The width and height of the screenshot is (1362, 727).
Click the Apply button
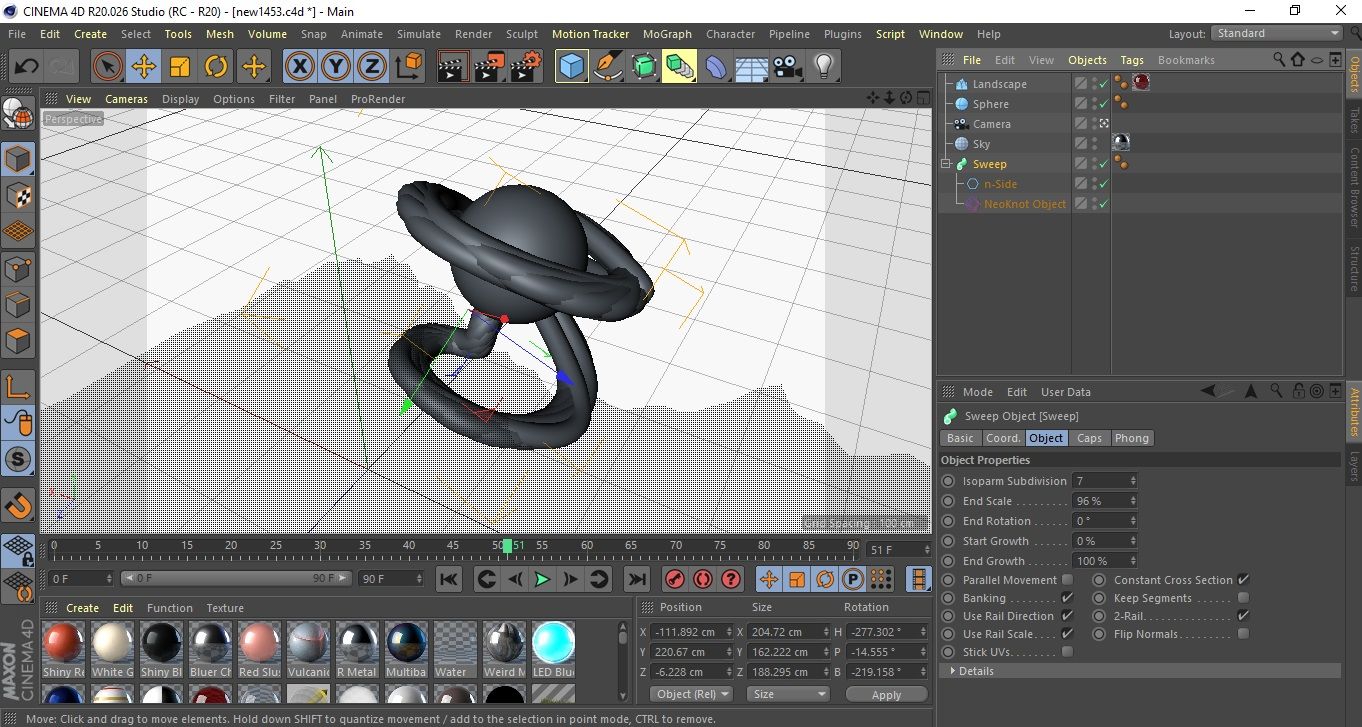pos(886,694)
